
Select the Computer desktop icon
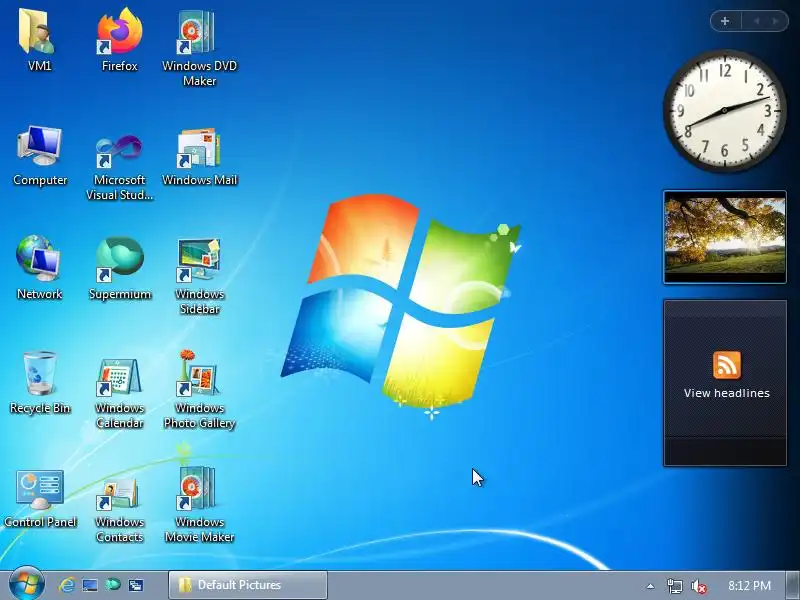tap(40, 156)
